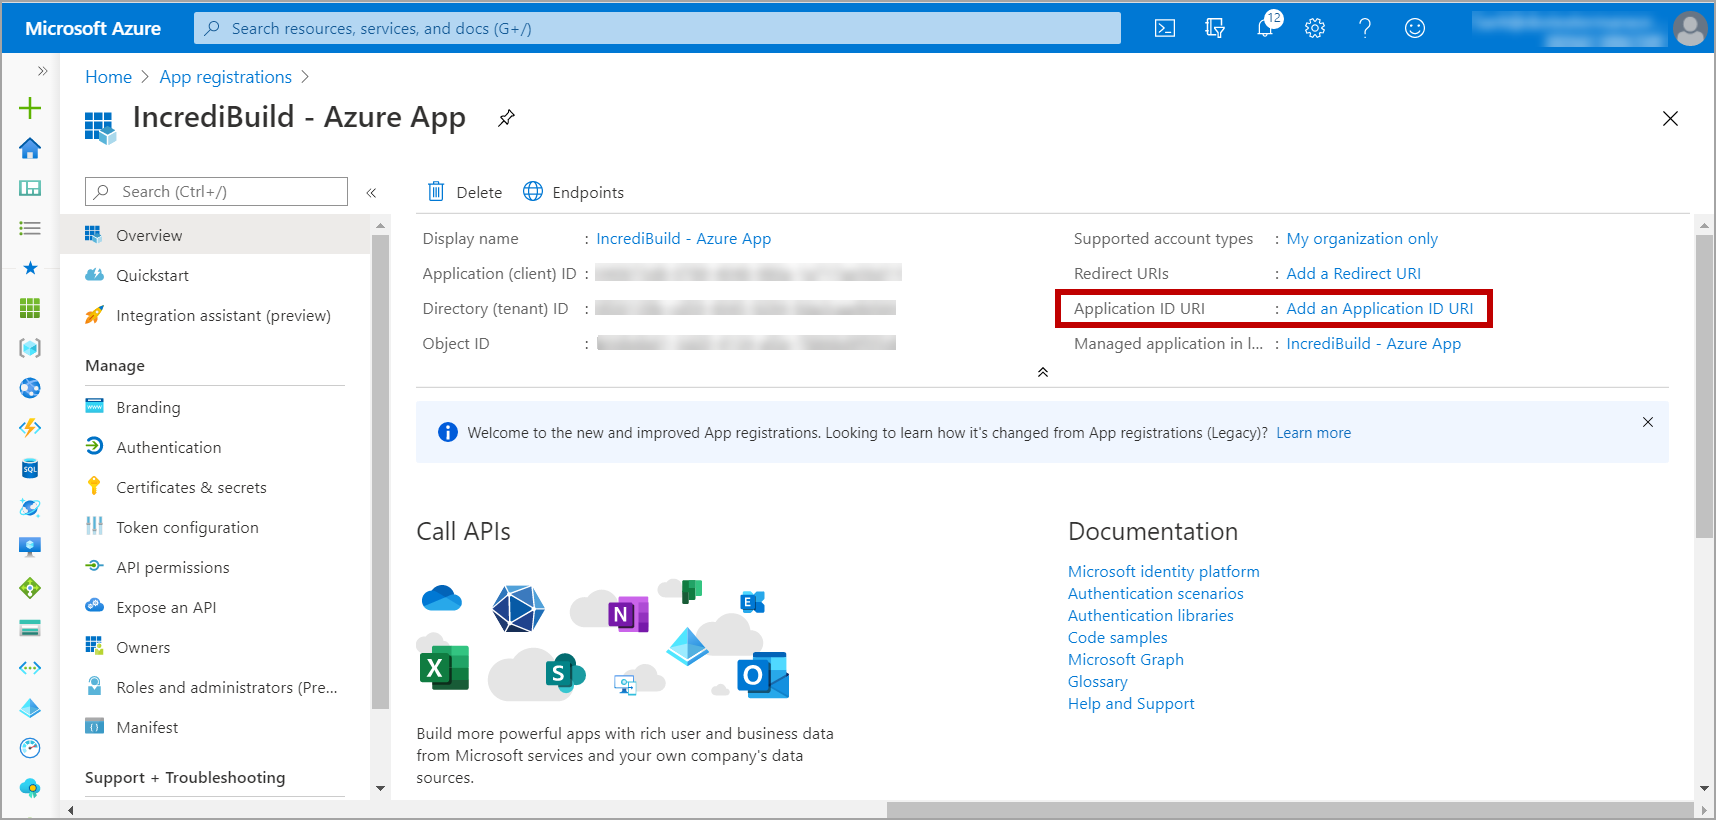Open the Glossary link
Viewport: 1716px width, 820px height.
(x=1097, y=681)
